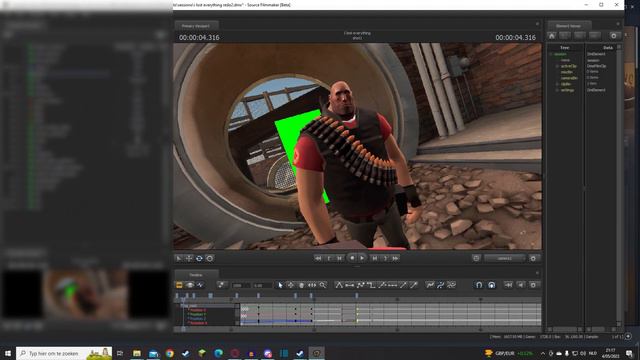This screenshot has width=640, height=360.
Task: Open Element Viewer settings gear
Action: (x=613, y=36)
